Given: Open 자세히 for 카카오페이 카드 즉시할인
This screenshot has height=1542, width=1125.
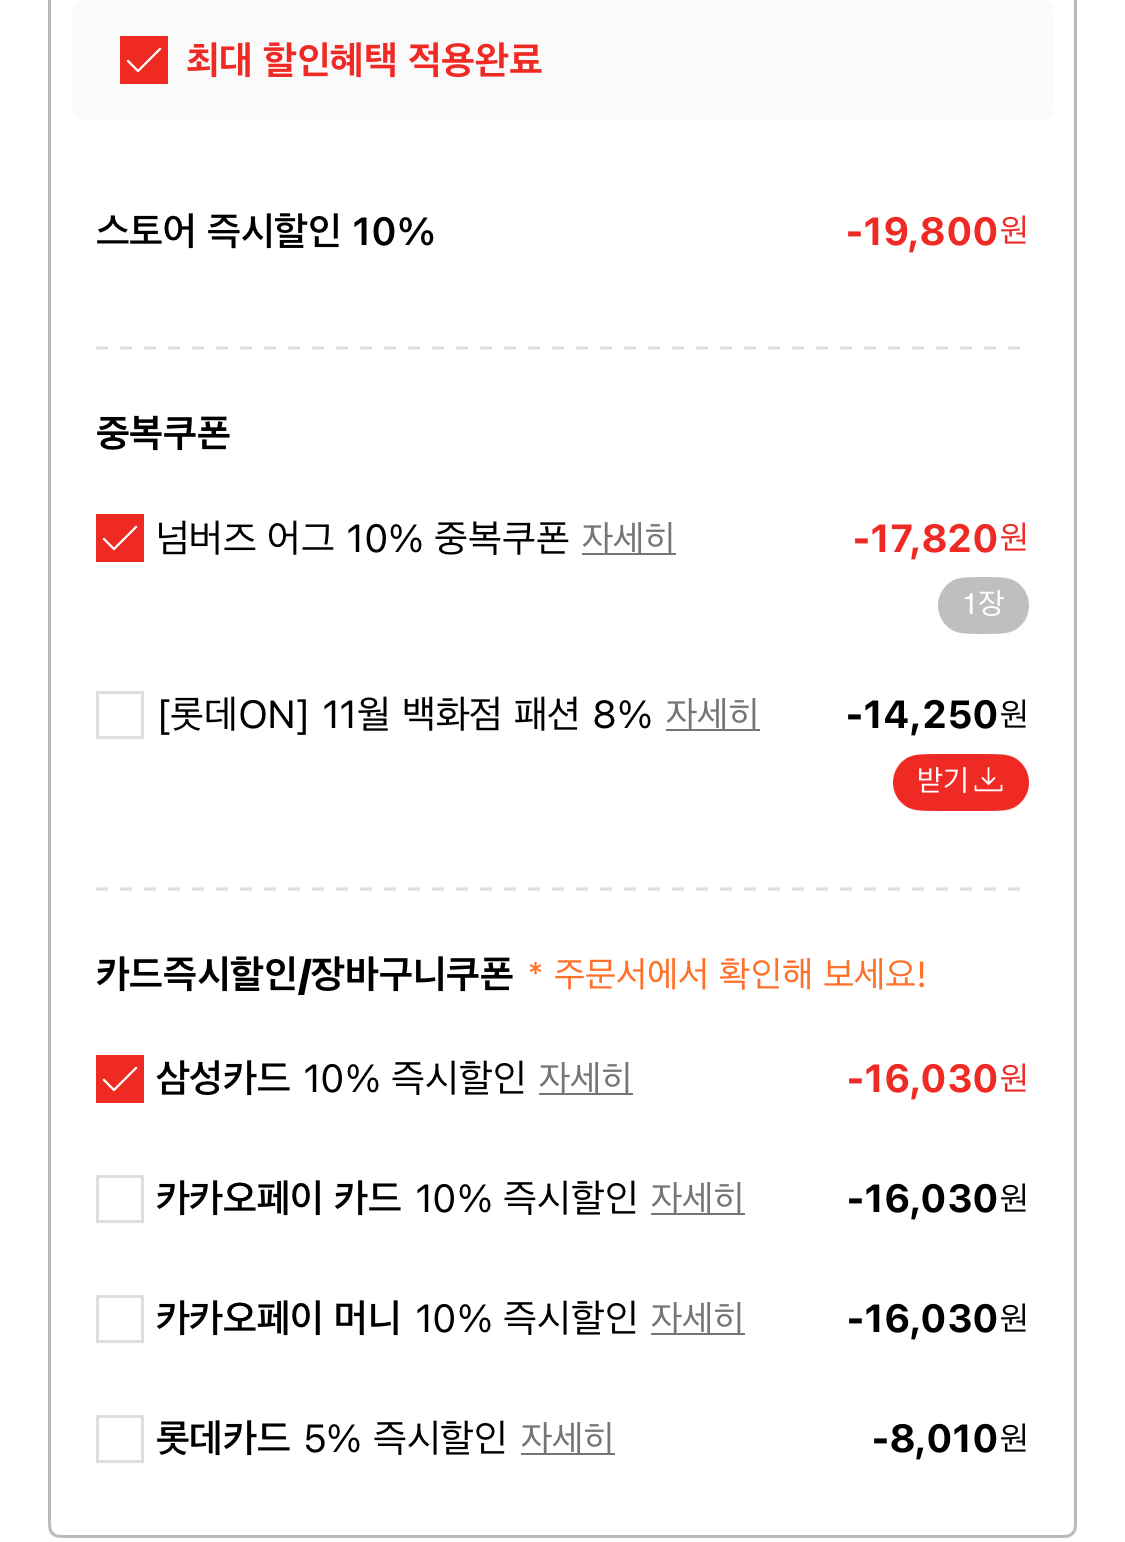Looking at the screenshot, I should tap(697, 1199).
